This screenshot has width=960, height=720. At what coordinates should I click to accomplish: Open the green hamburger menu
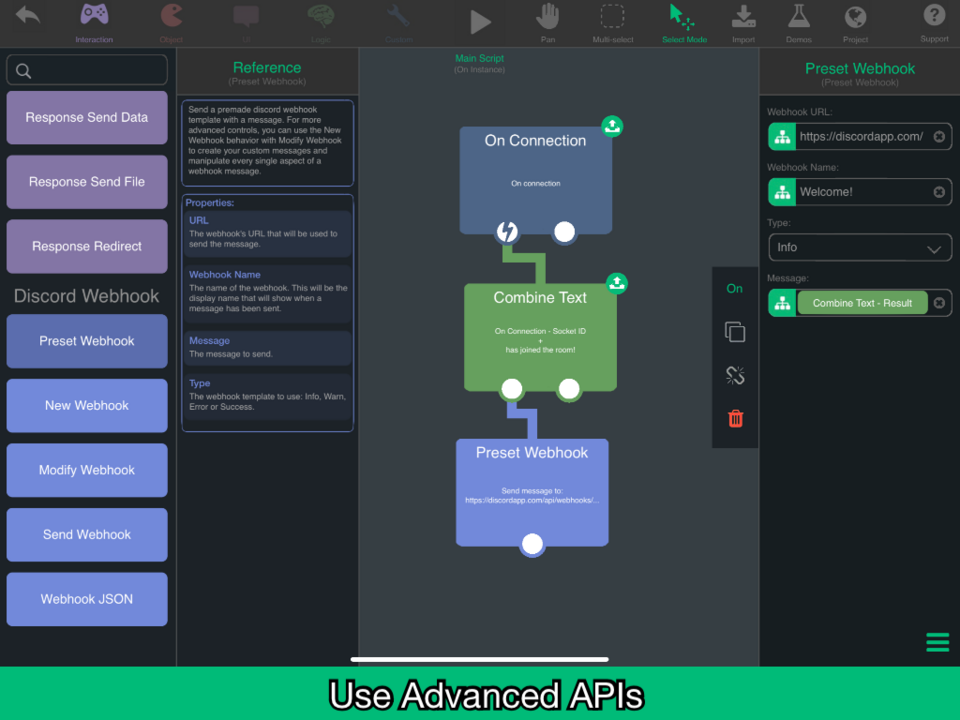pos(937,642)
